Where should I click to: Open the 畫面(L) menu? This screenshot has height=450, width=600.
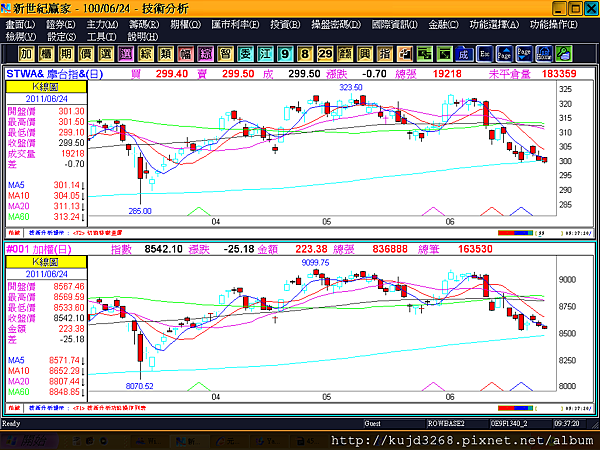pos(20,24)
